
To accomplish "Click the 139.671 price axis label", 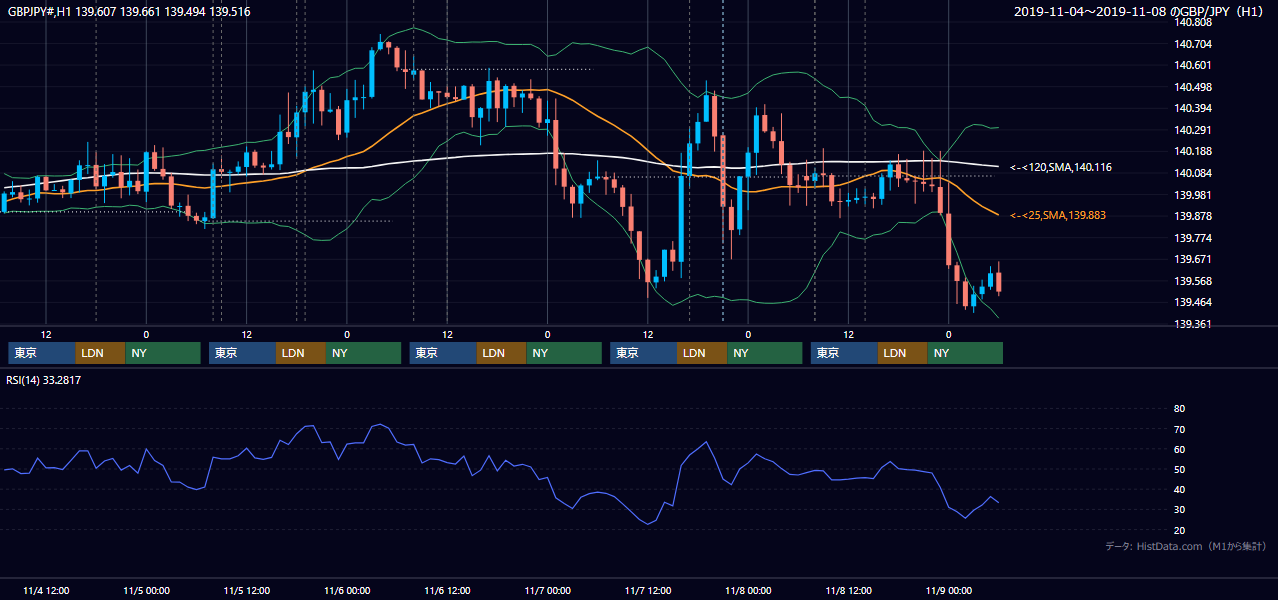I will point(1194,259).
